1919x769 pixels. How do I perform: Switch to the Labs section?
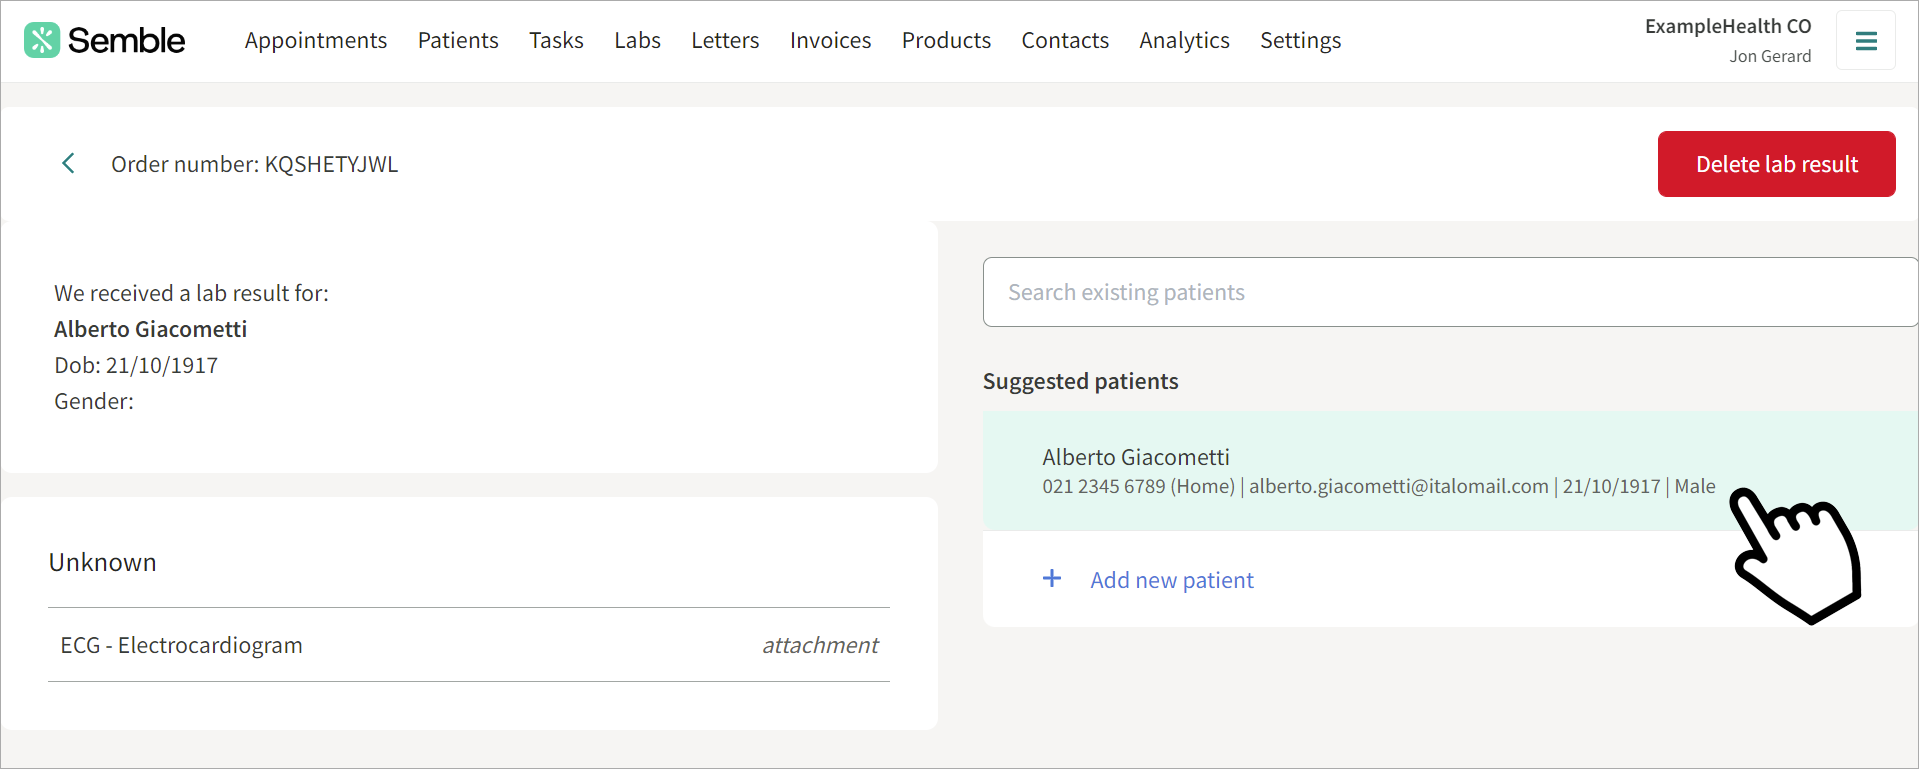[x=637, y=40]
